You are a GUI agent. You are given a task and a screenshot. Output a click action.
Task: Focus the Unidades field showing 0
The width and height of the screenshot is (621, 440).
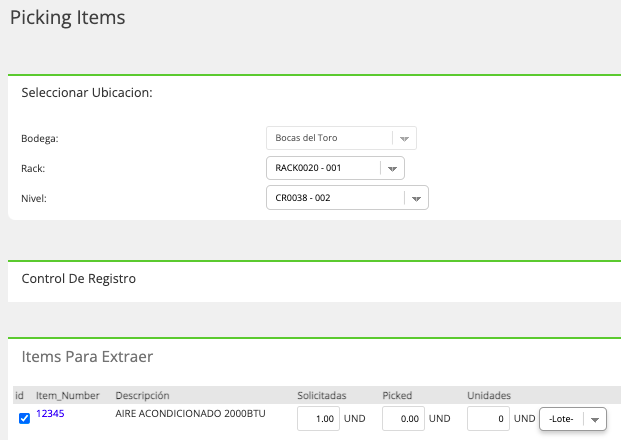(488, 419)
